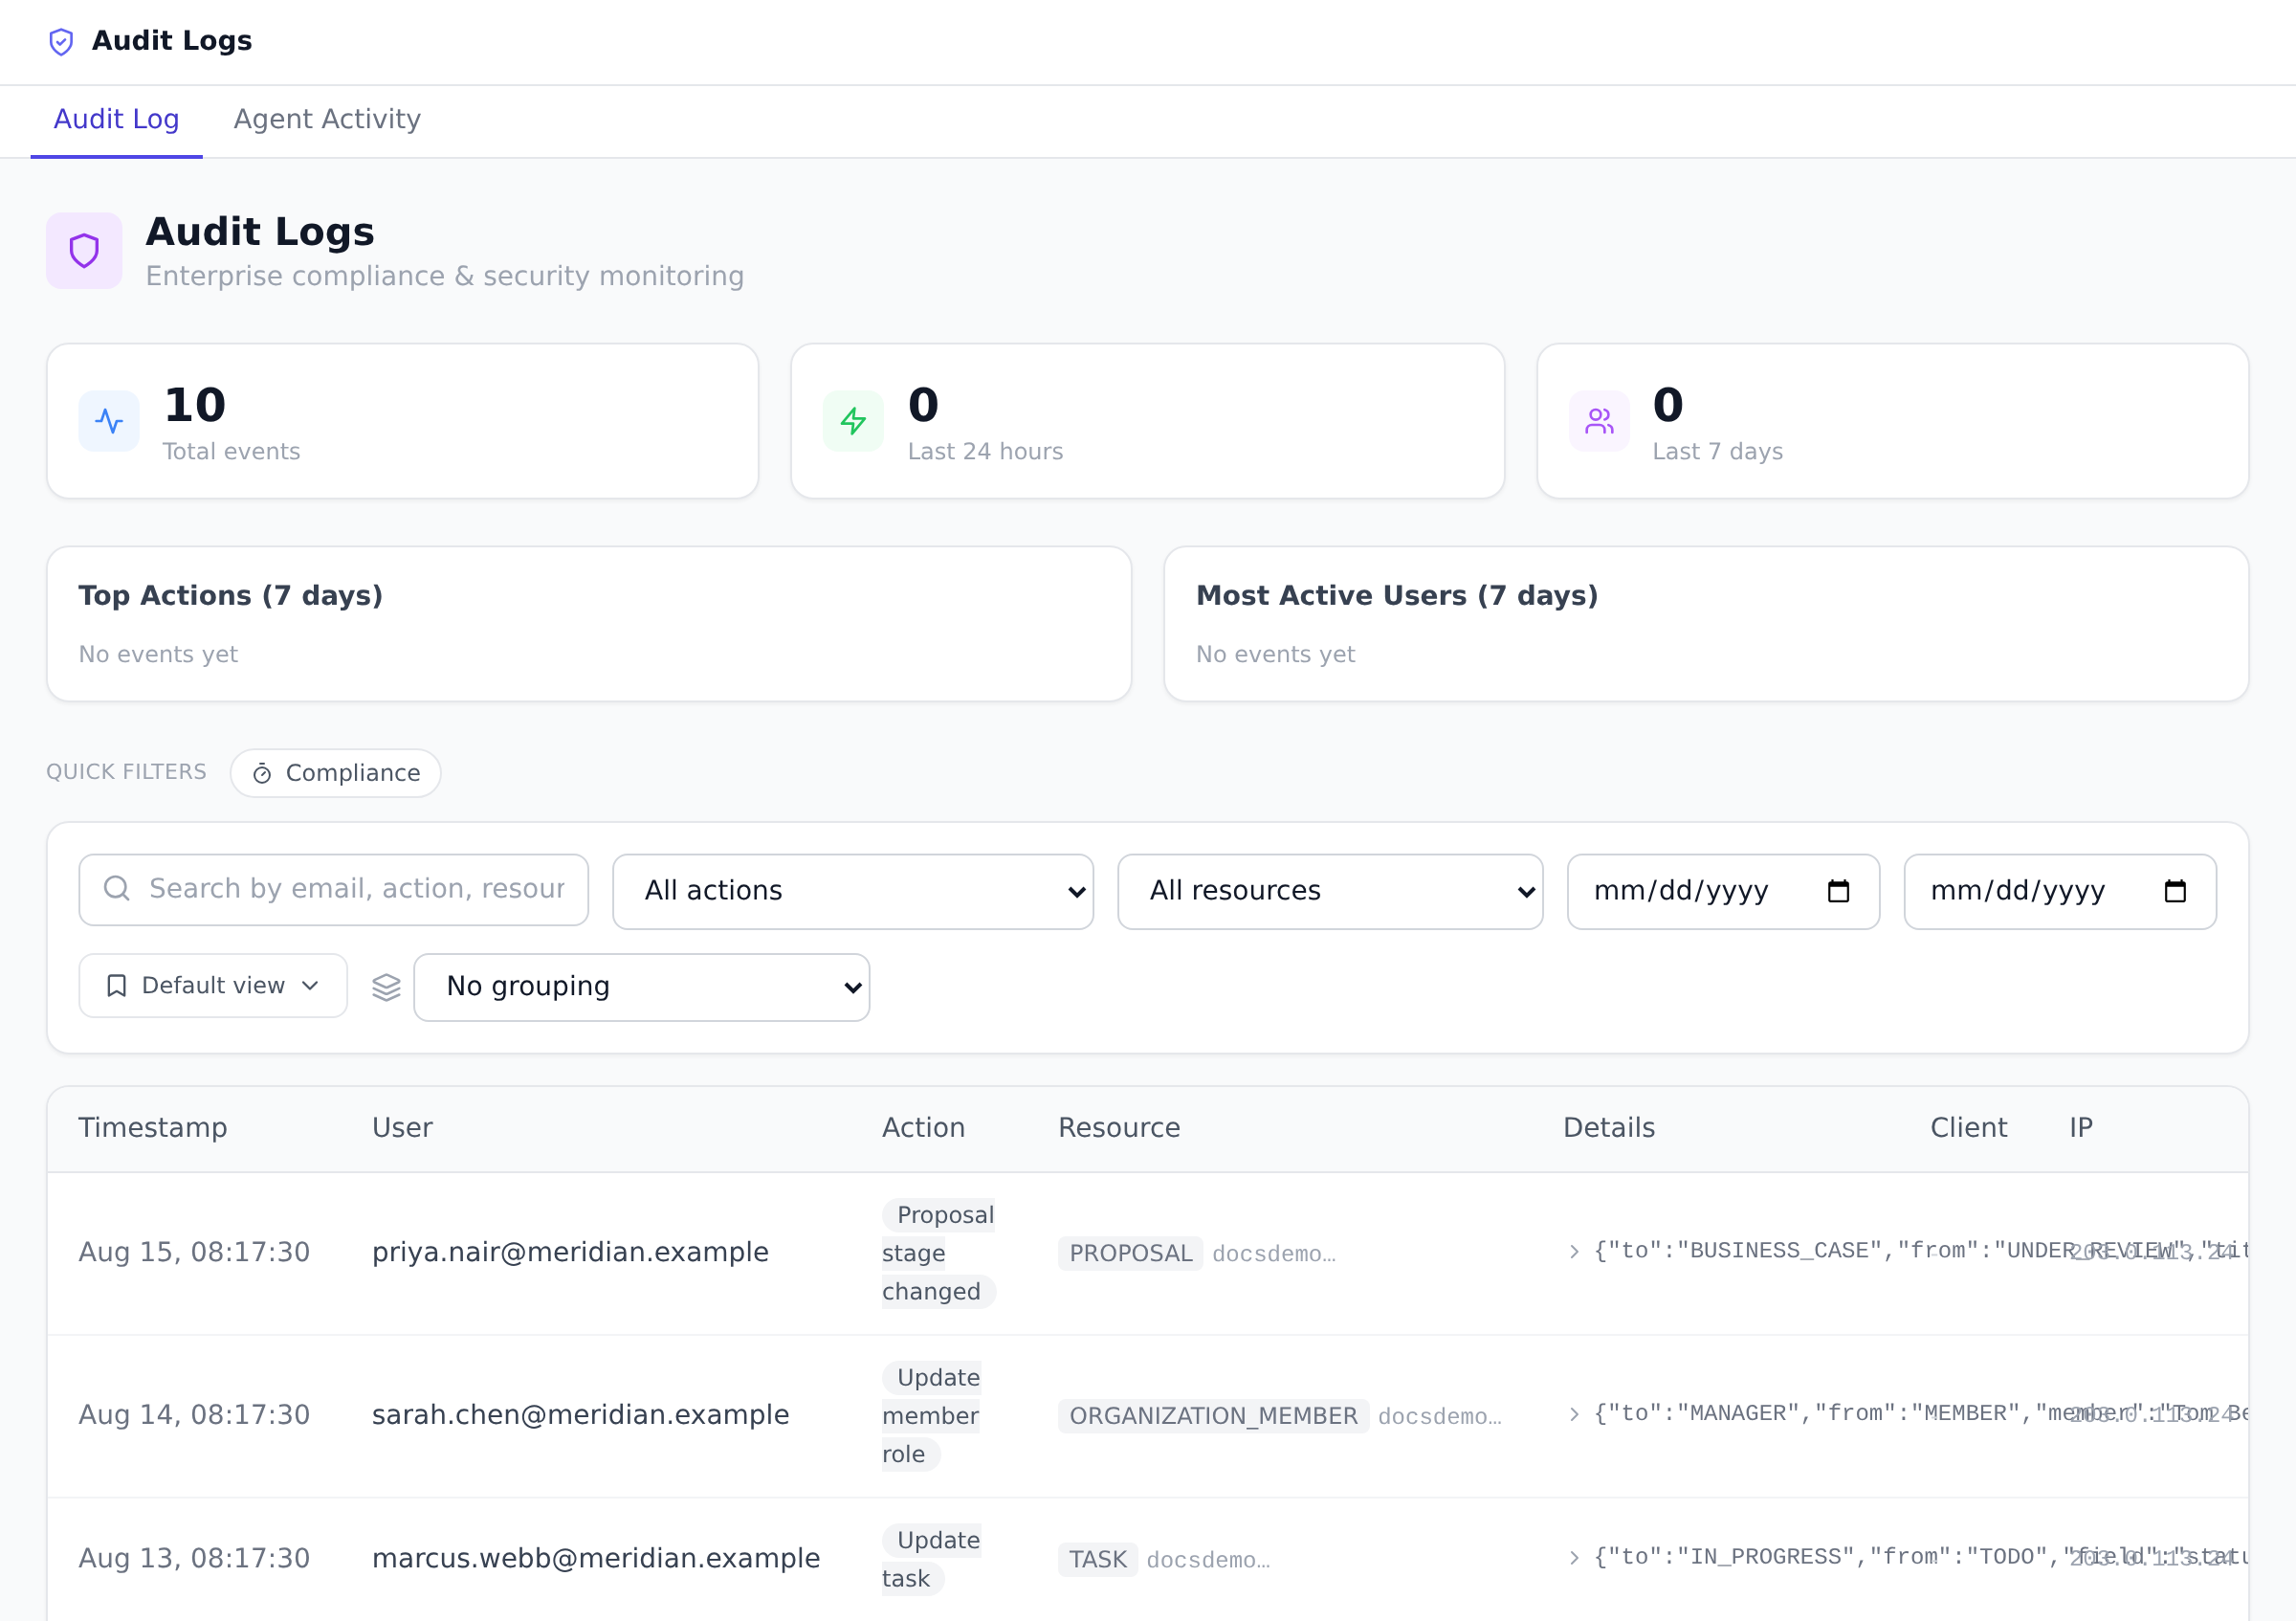This screenshot has width=2296, height=1621.
Task: Click the shield icon beside Audit Logs header
Action: pos(61,41)
